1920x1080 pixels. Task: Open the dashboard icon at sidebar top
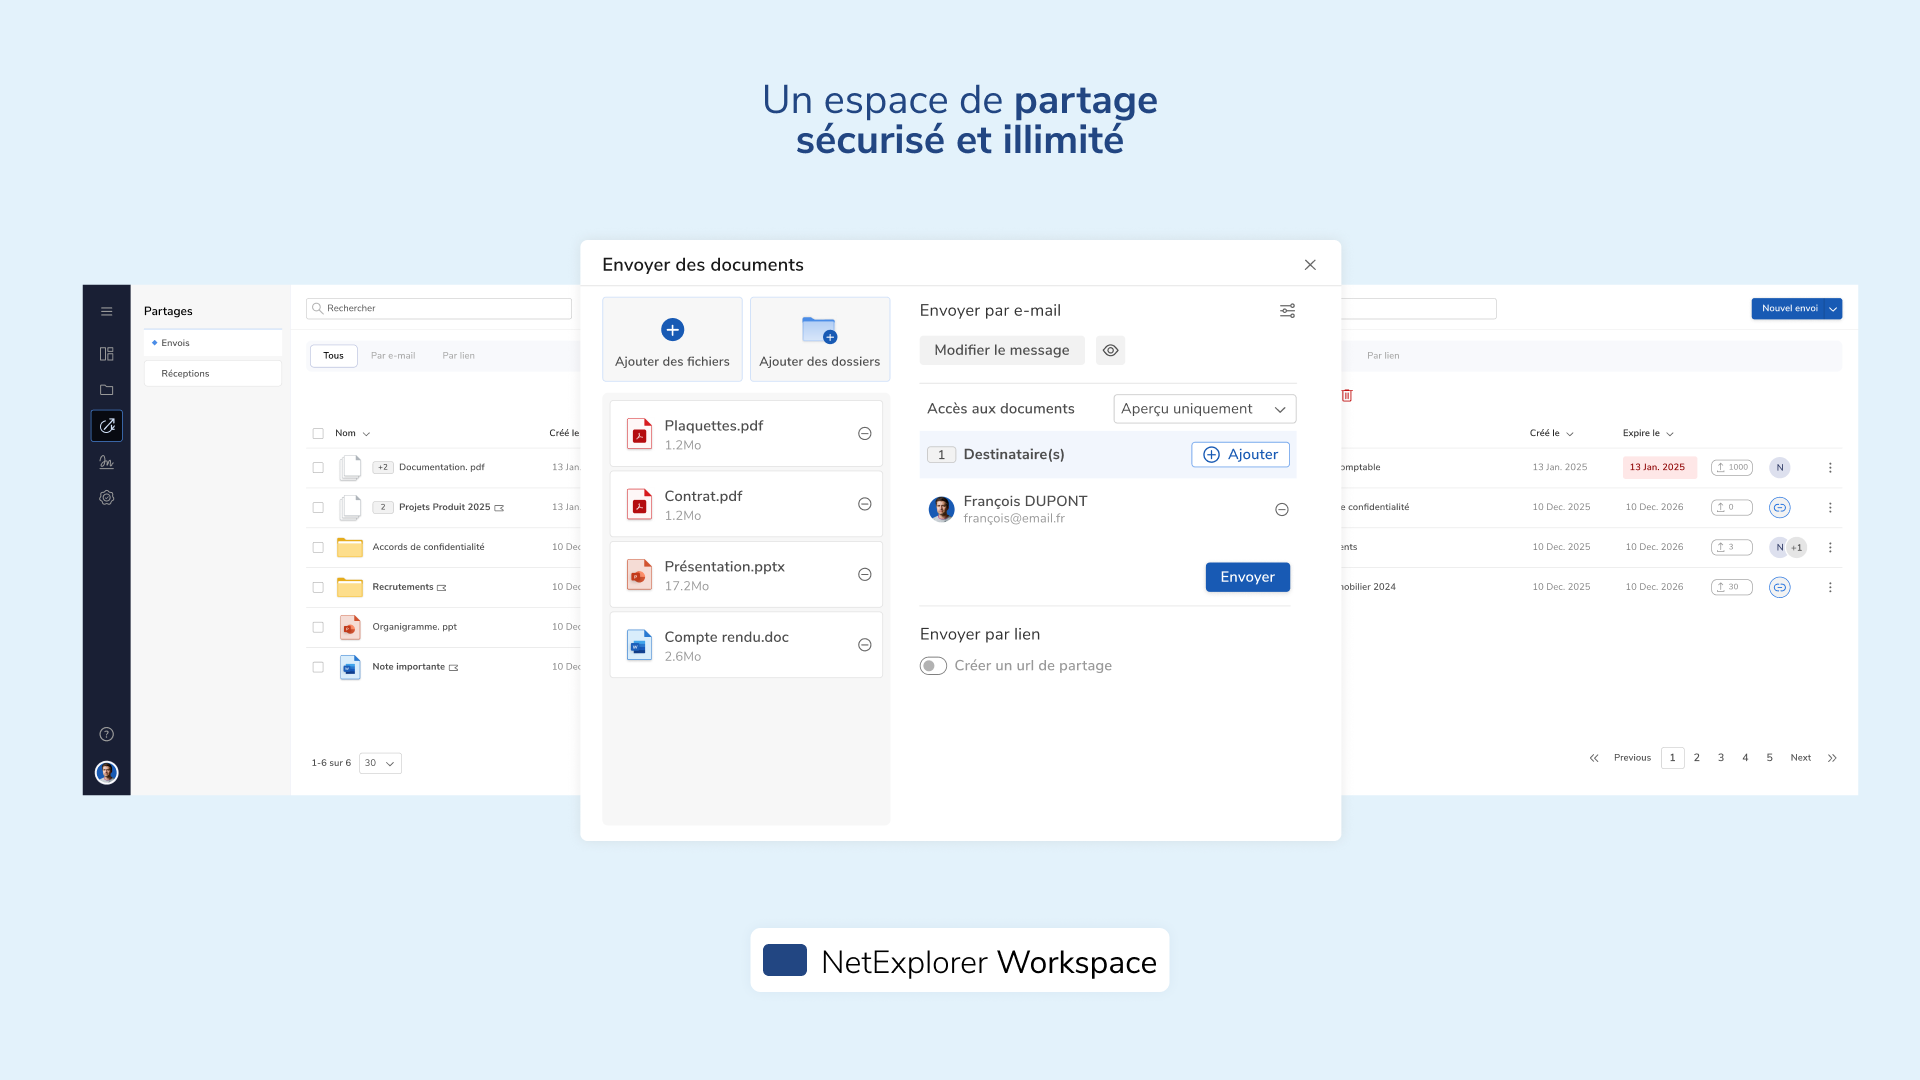click(106, 353)
